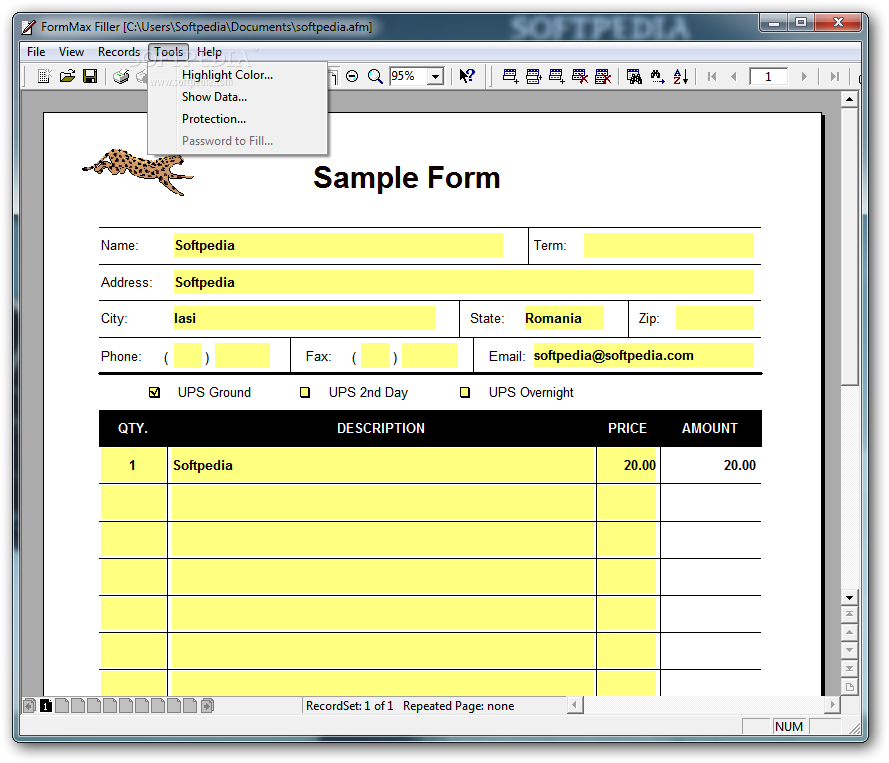Click the horizontal scrollbar left arrow
The width and height of the screenshot is (889, 763).
click(575, 705)
